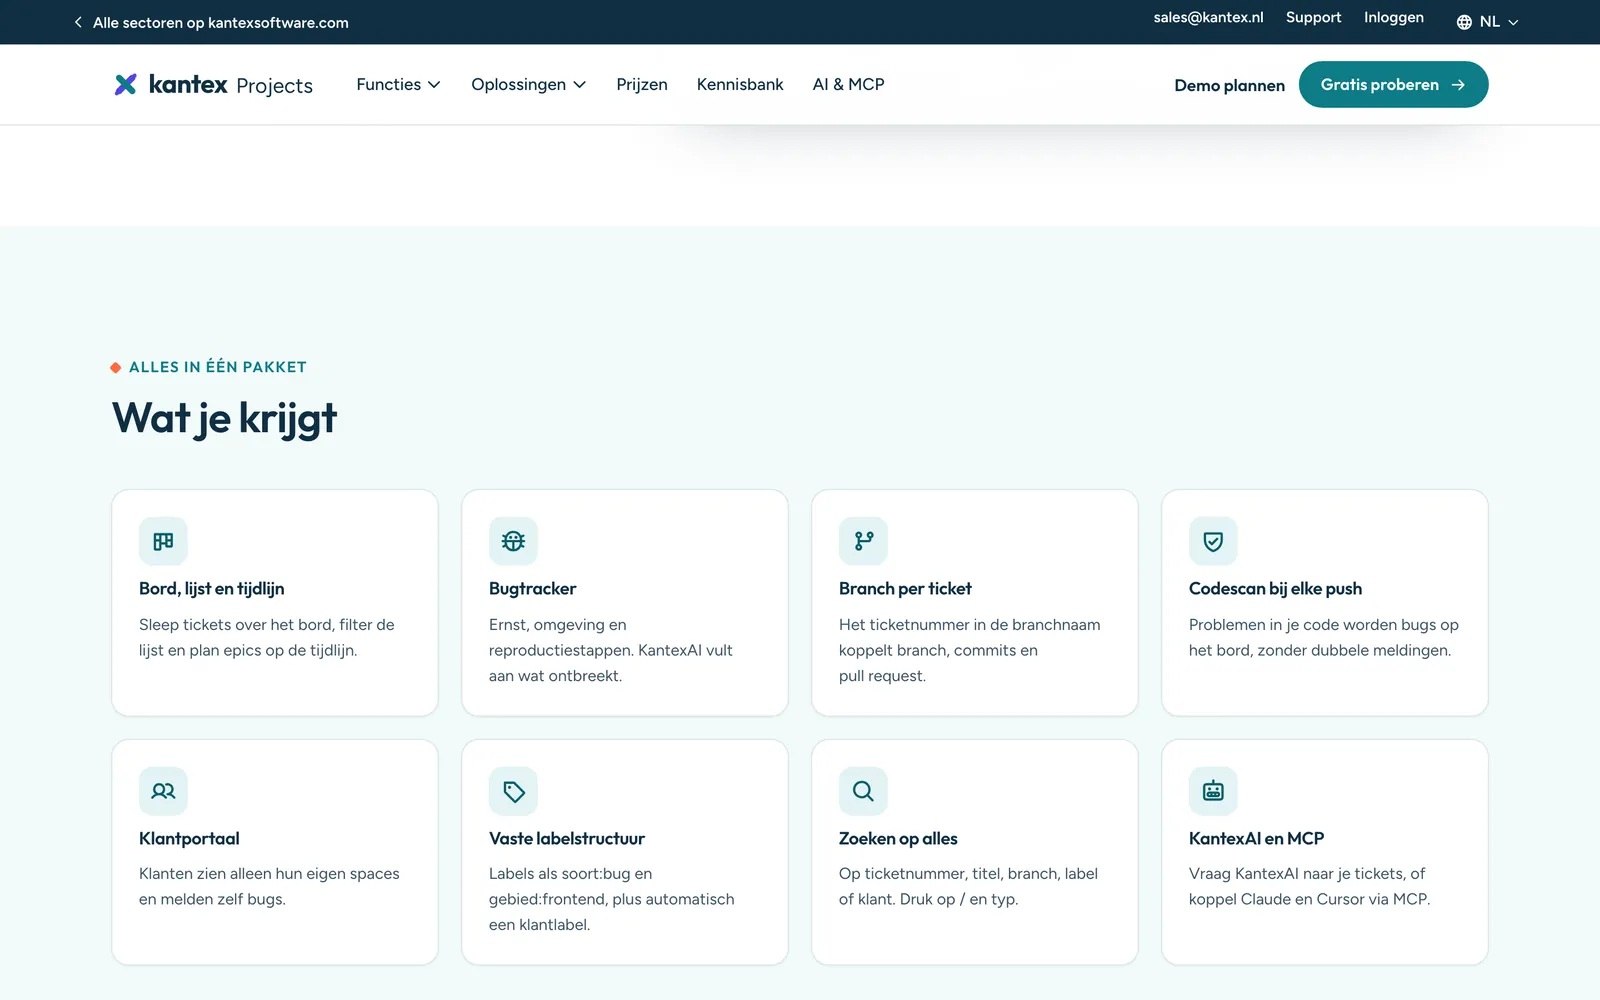1600x1000 pixels.
Task: Go back to Alle sectoren op kantexsoftware.com
Action: [211, 22]
